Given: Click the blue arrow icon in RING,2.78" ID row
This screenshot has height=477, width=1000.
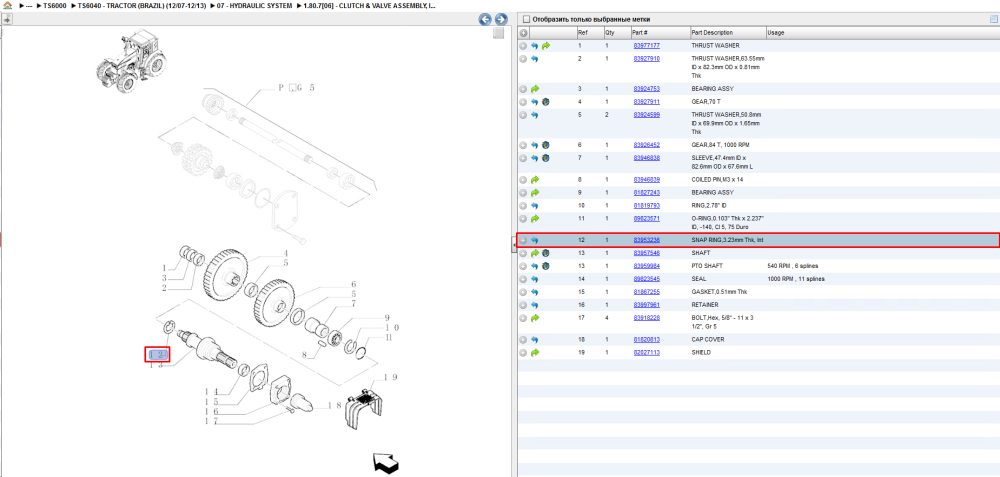Looking at the screenshot, I should [534, 205].
